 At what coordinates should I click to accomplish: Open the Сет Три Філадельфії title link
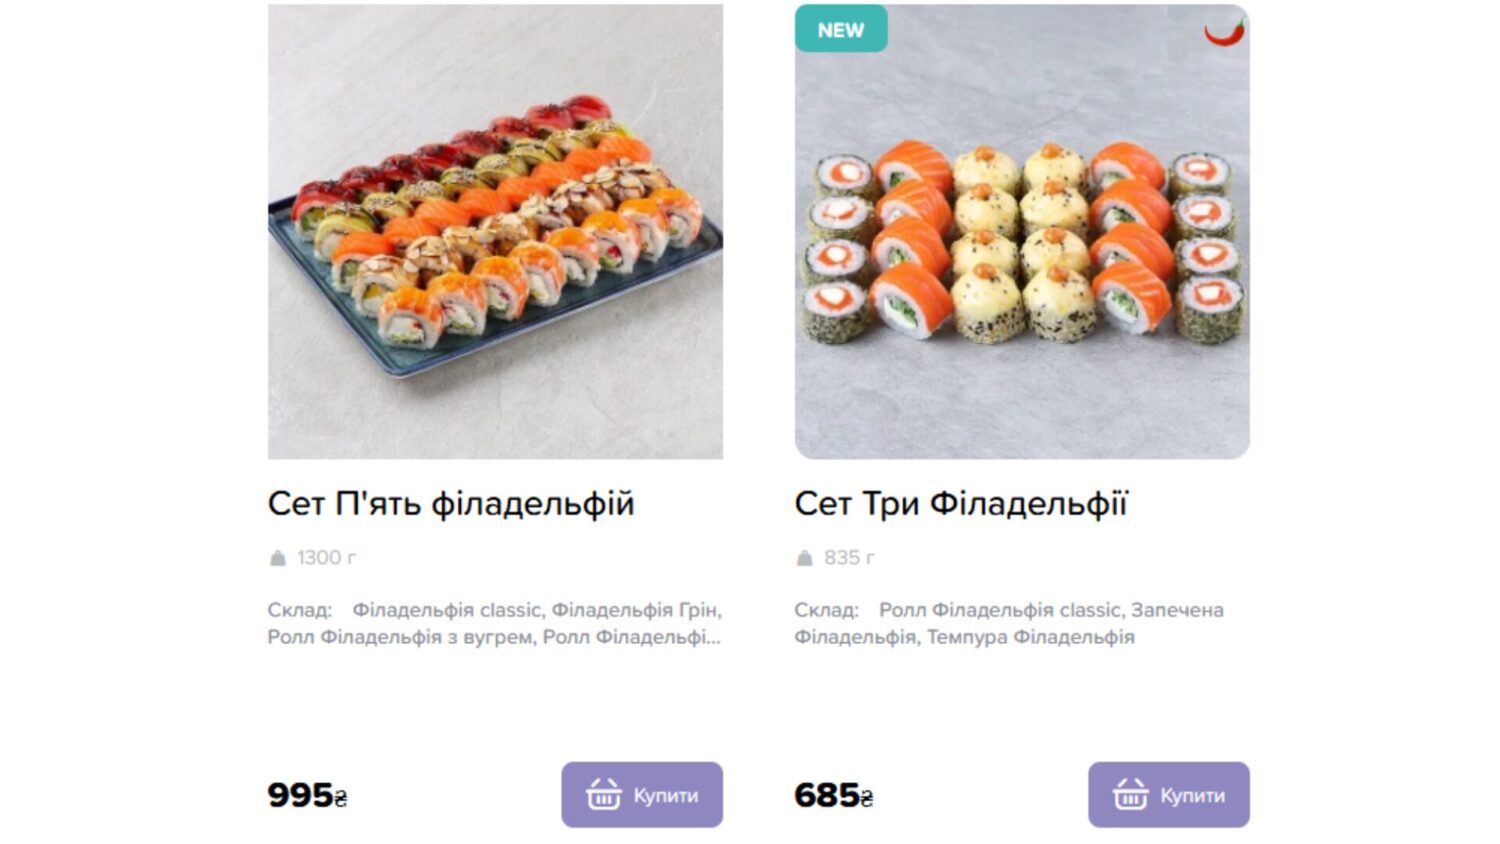(961, 504)
